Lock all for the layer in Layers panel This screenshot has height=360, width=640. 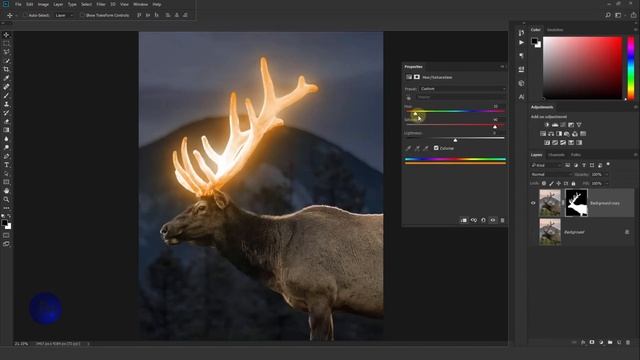(573, 184)
